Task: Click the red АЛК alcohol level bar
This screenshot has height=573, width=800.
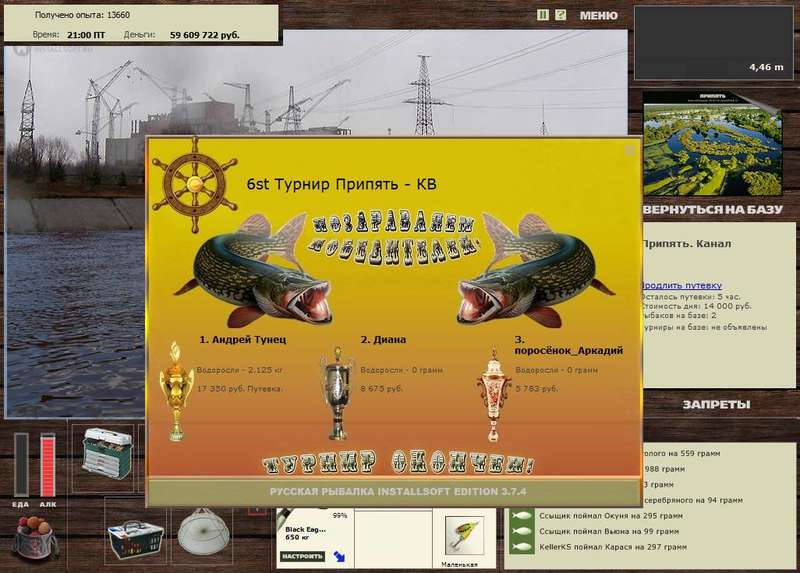Action: [47, 464]
